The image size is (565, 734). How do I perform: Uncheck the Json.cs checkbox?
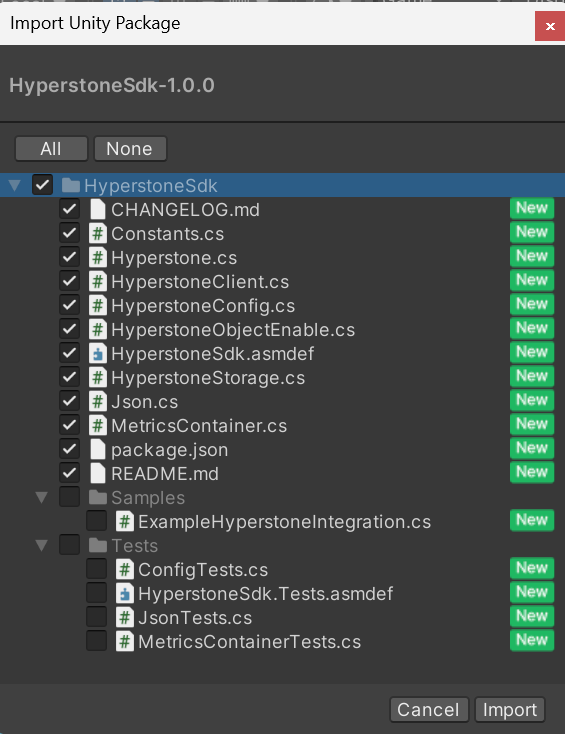[x=69, y=401]
